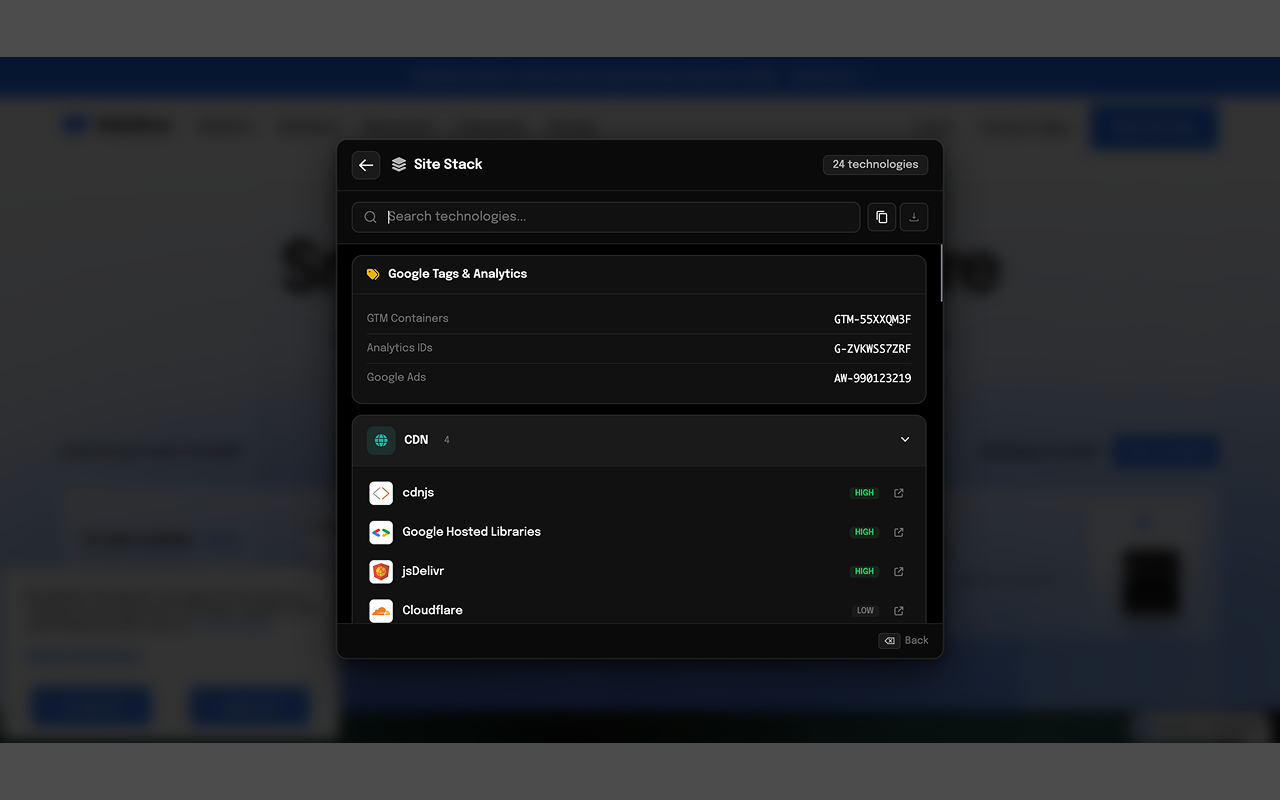
Task: Open cdnjs external link
Action: [899, 493]
